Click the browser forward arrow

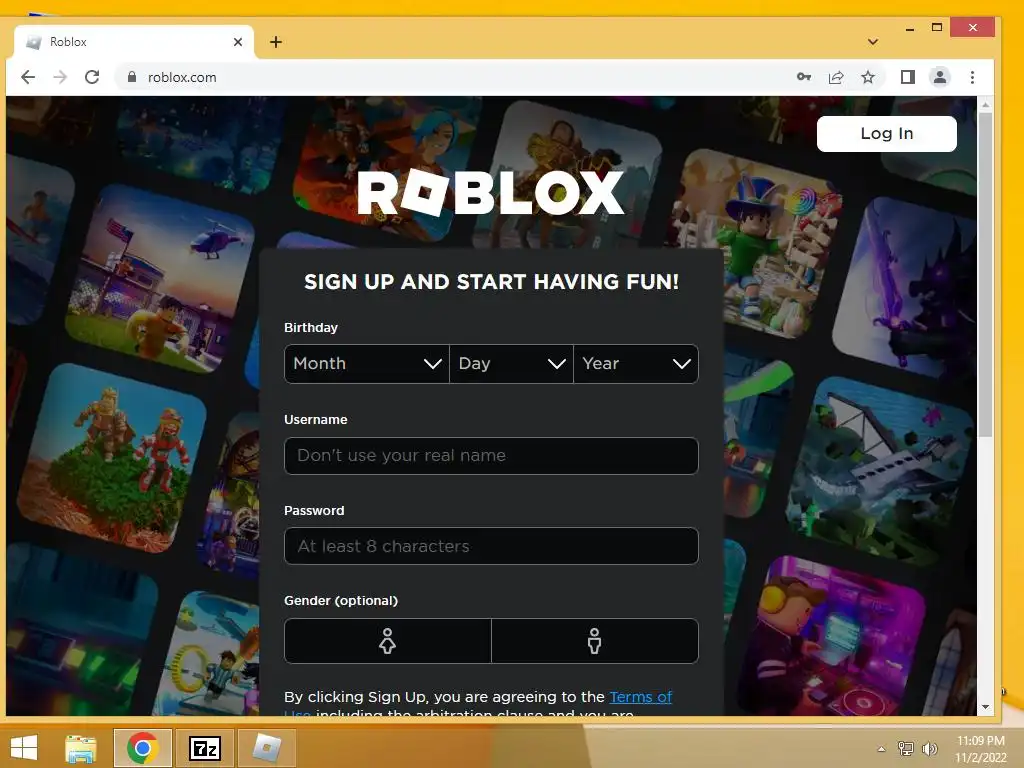60,77
